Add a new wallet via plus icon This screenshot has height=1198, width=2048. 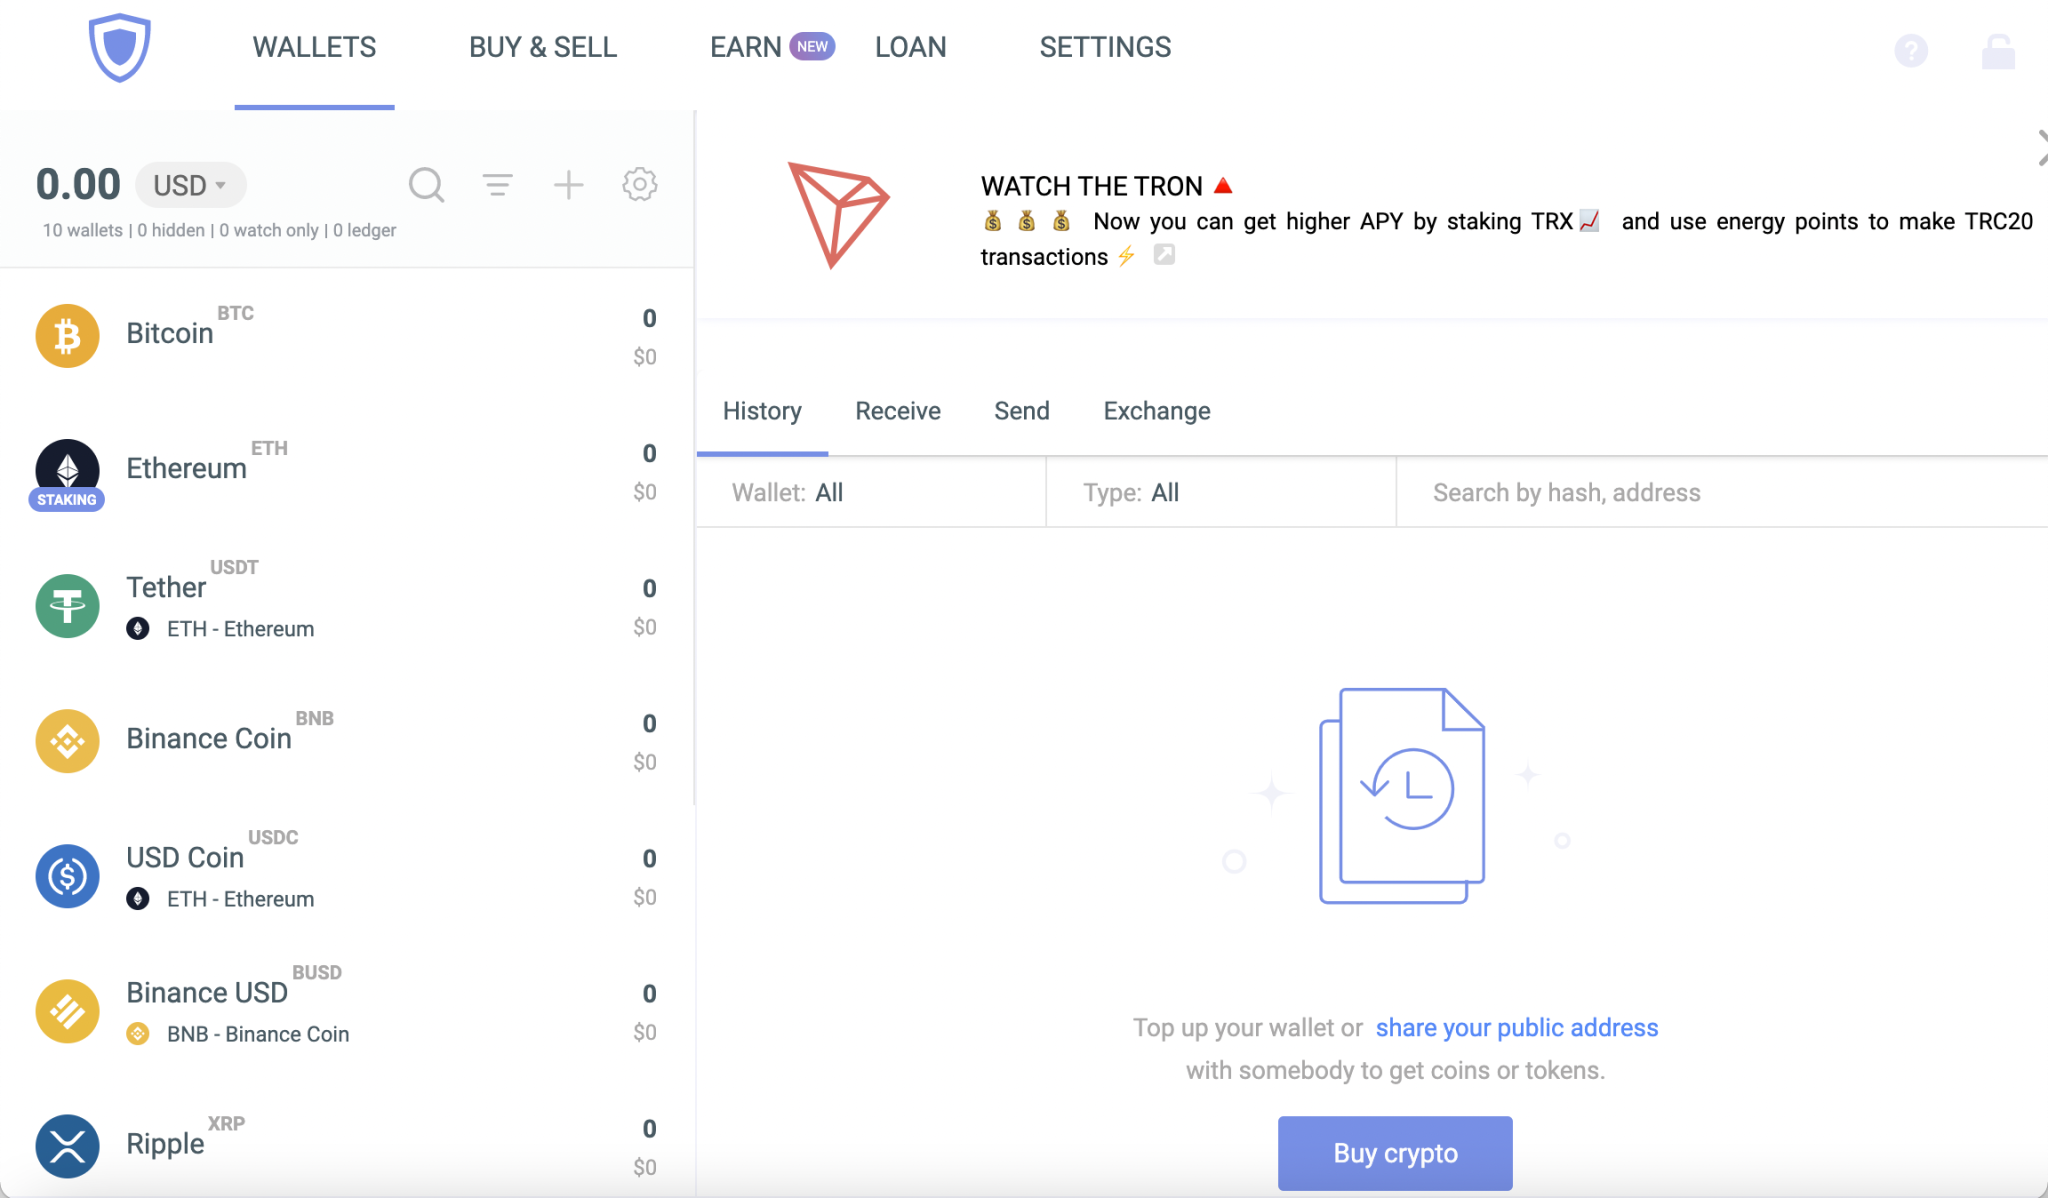[568, 185]
